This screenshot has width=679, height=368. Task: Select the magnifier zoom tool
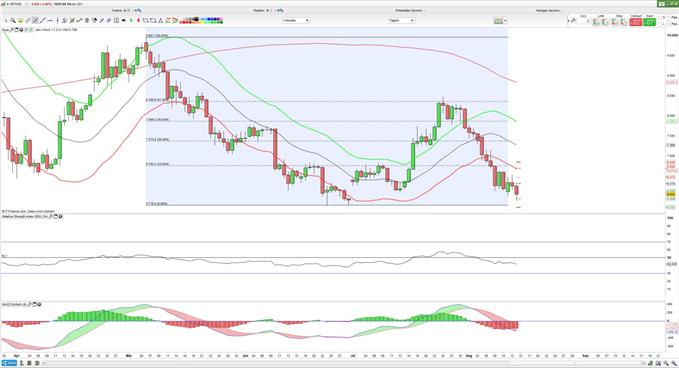click(x=13, y=20)
